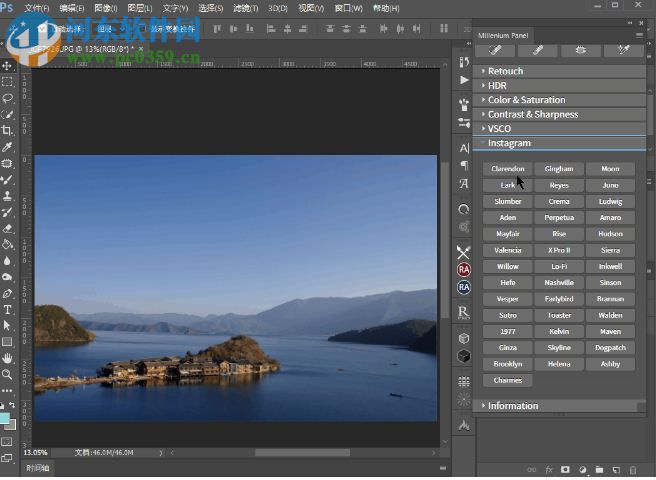The width and height of the screenshot is (656, 480).
Task: Select the Brush tool
Action: 7,180
